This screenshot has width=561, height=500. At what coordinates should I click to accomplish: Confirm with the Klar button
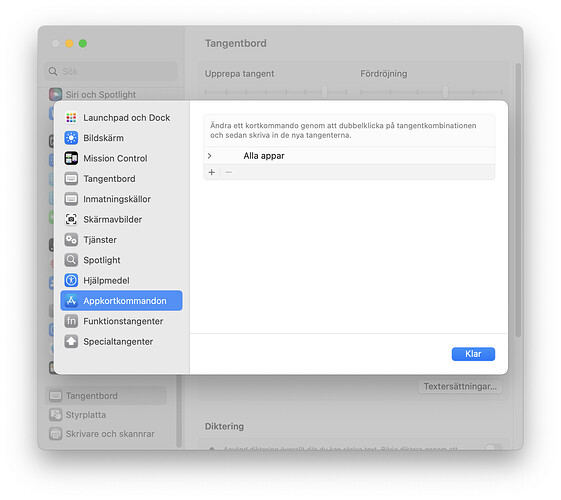[x=473, y=354]
